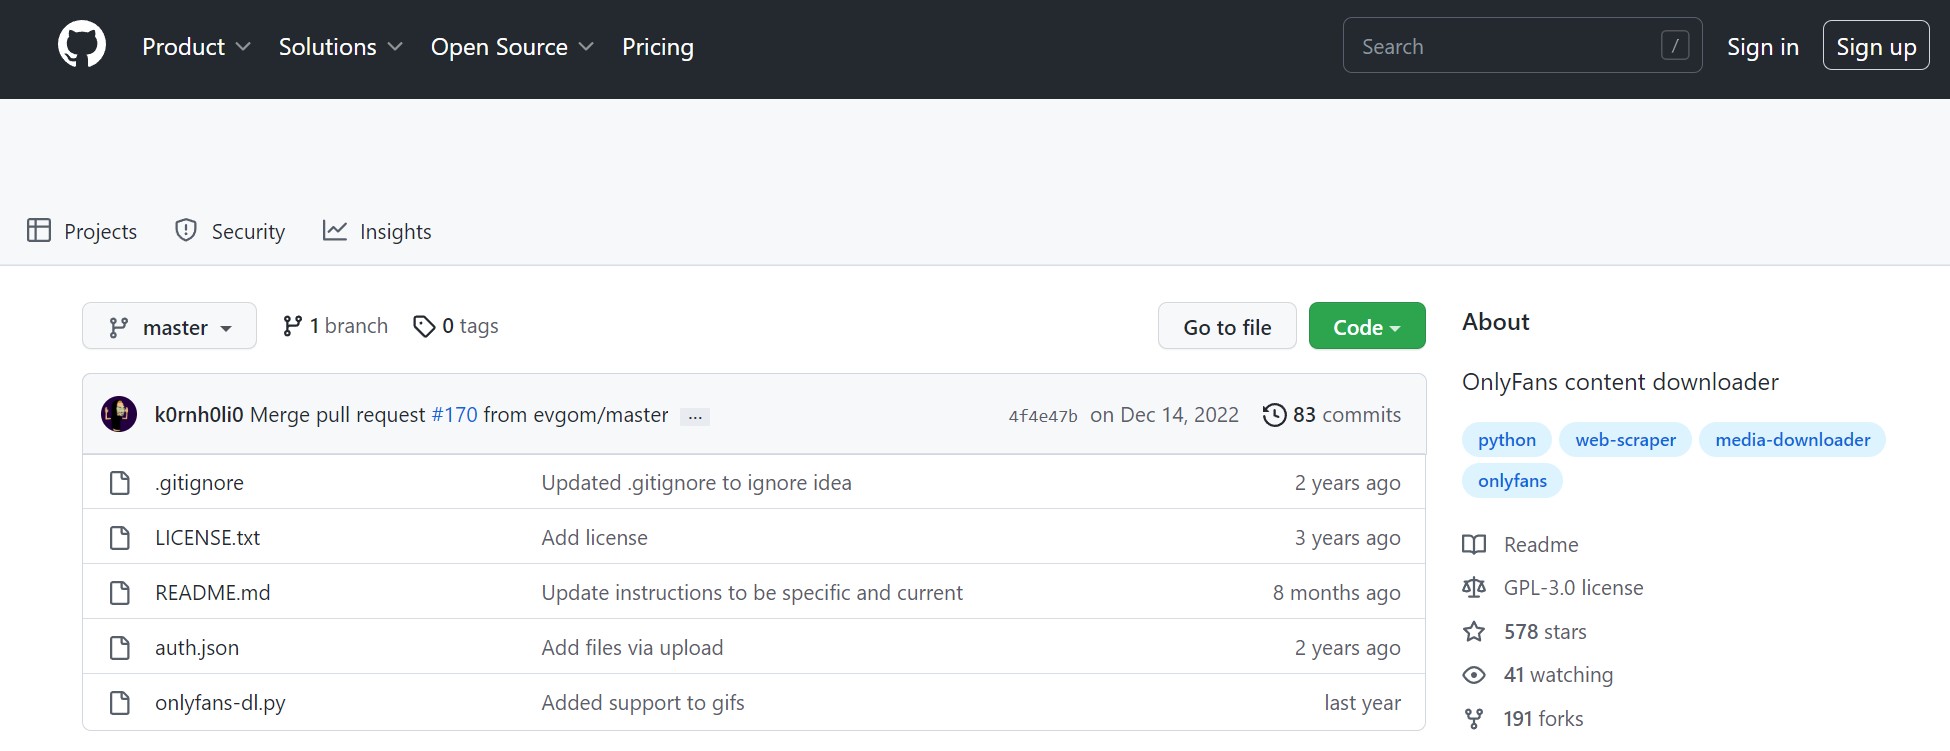Viewport: 1950px width, 751px height.
Task: Switch to the Projects tab
Action: click(x=82, y=231)
